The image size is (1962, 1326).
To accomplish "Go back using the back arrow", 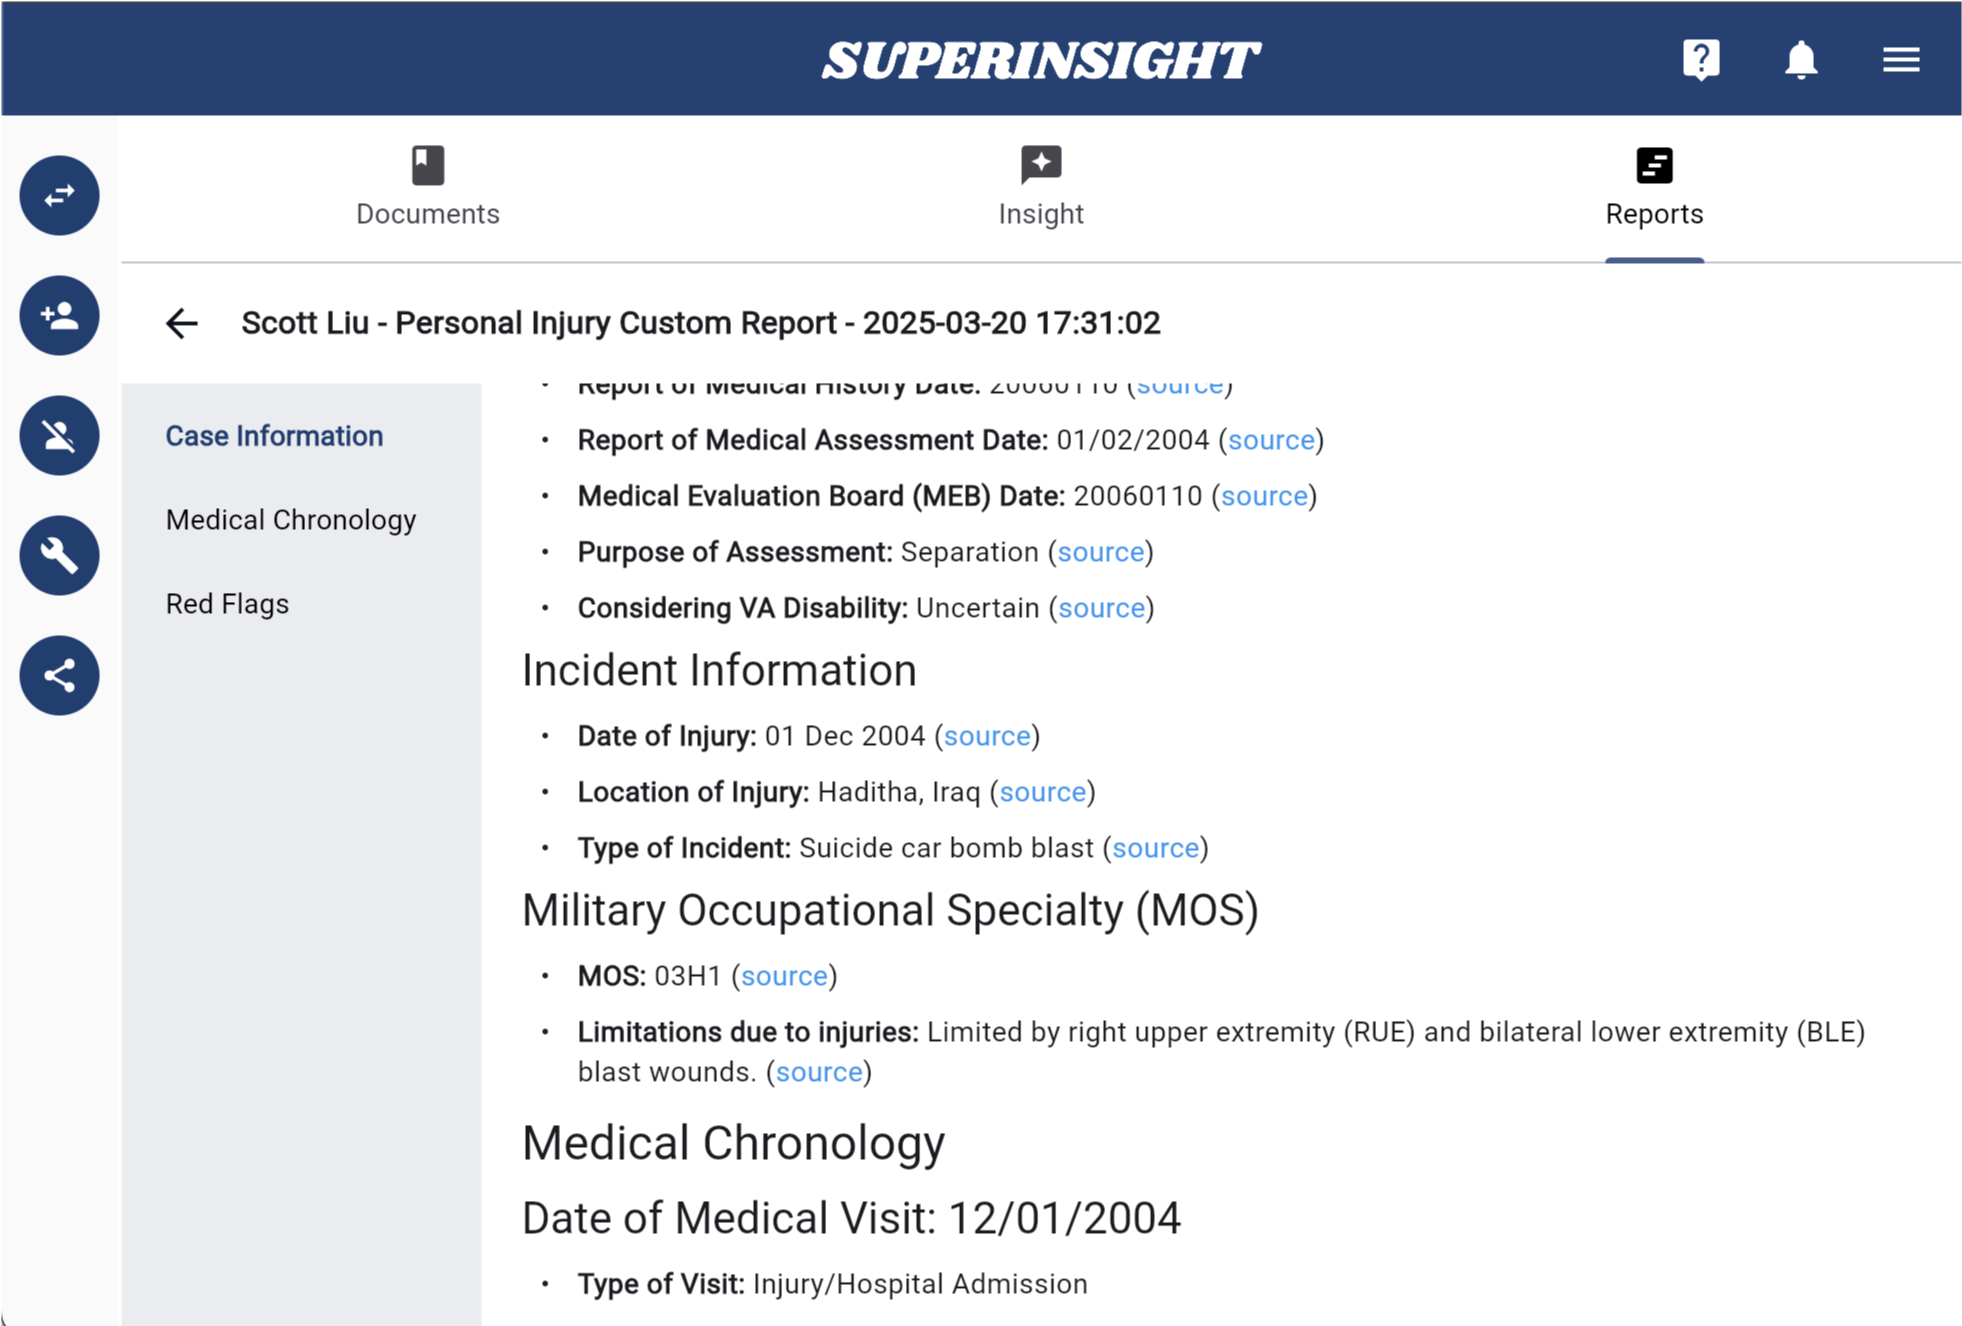I will [182, 323].
